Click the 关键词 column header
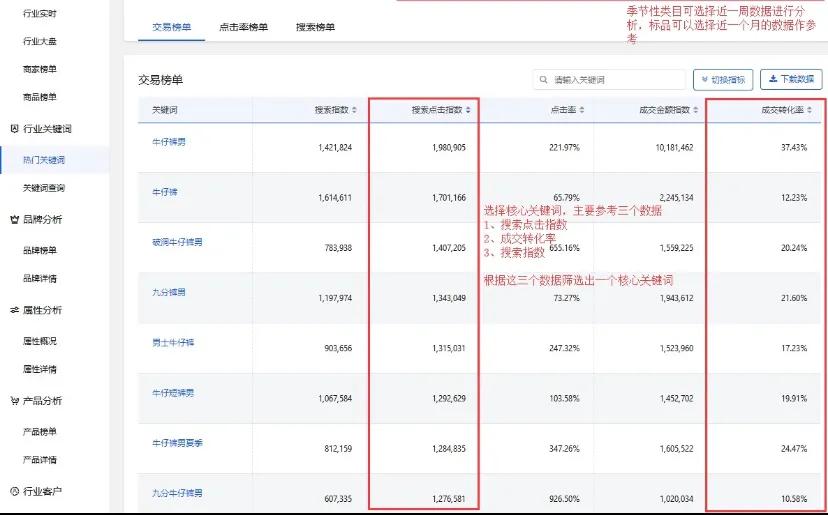828x515 pixels. 165,110
